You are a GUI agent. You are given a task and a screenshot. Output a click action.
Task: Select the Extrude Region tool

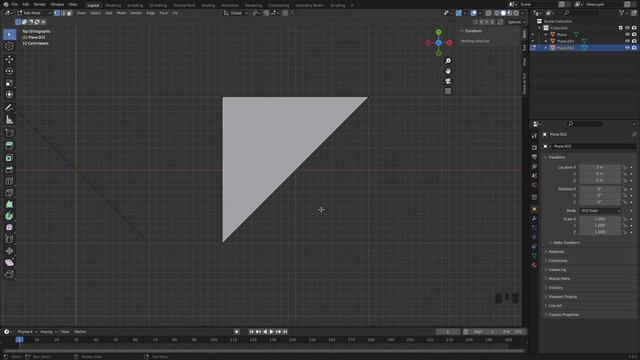click(x=9, y=146)
